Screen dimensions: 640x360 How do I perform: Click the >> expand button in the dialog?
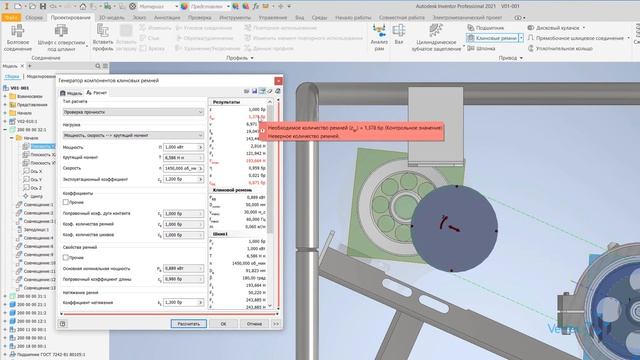click(276, 324)
